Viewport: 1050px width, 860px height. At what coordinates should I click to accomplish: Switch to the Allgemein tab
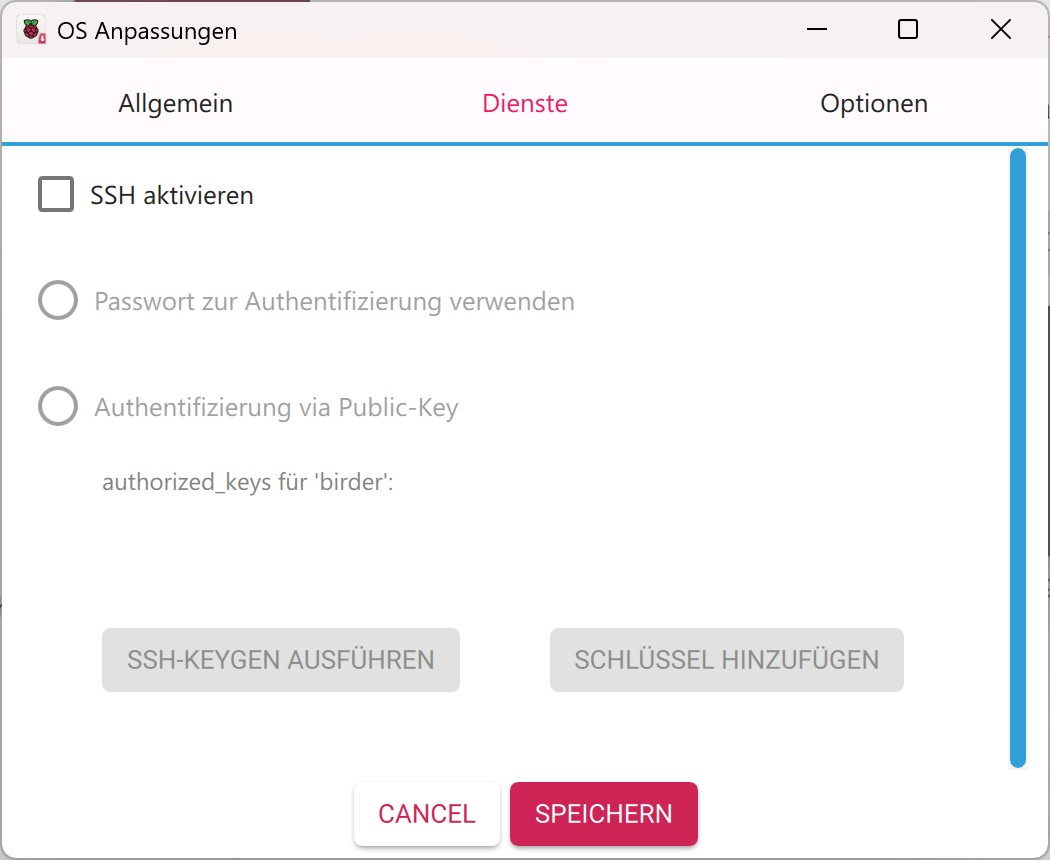175,103
